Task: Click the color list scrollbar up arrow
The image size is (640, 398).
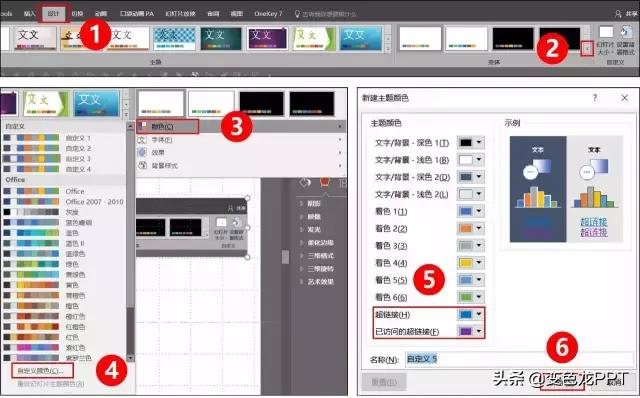Action: (x=130, y=126)
